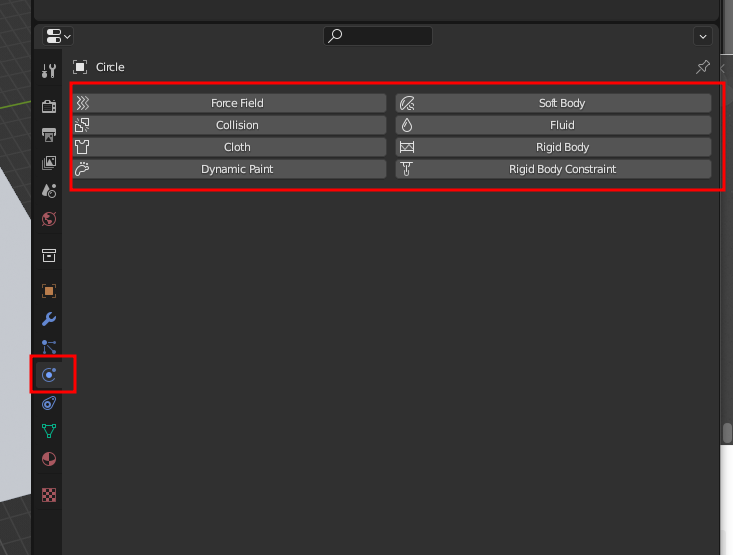Open the Render properties tab
Image resolution: width=733 pixels, height=555 pixels.
click(x=49, y=106)
